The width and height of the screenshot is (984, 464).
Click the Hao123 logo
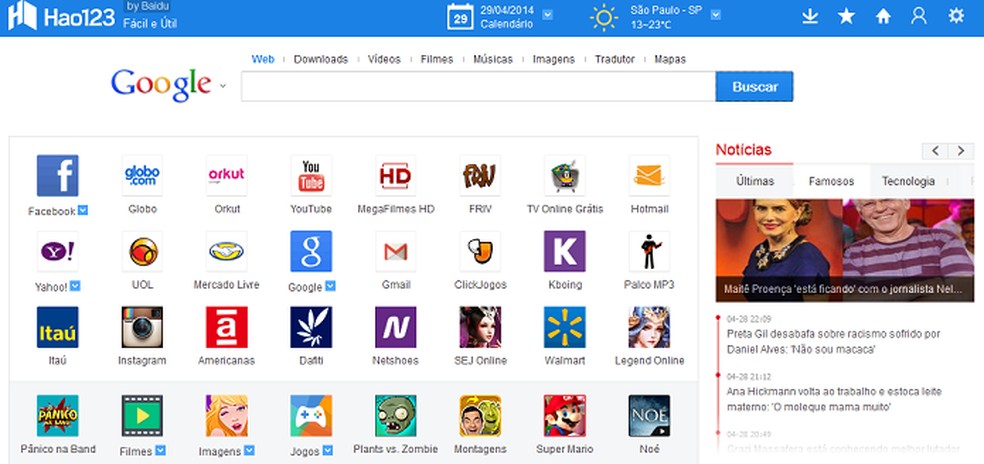click(x=62, y=16)
